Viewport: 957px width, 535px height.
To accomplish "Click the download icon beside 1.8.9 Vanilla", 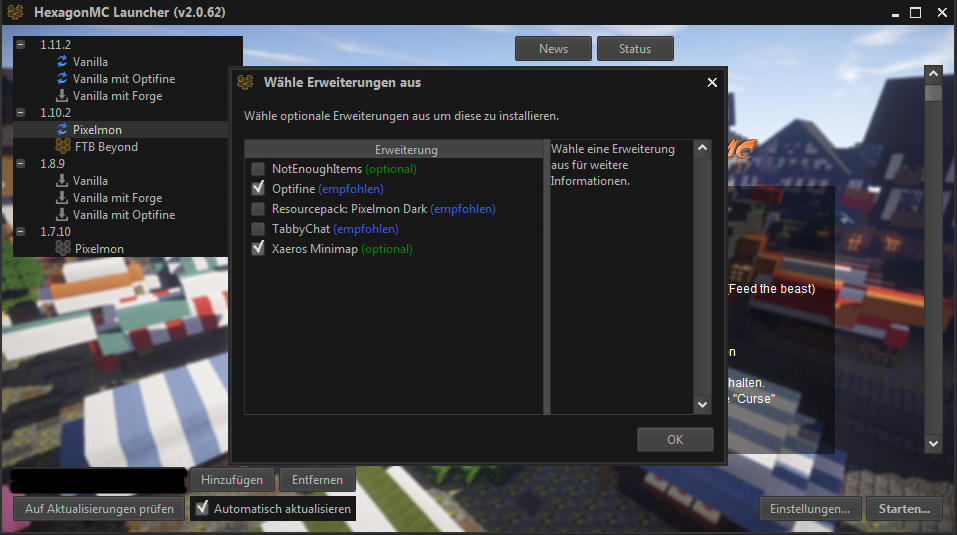I will click(x=63, y=181).
